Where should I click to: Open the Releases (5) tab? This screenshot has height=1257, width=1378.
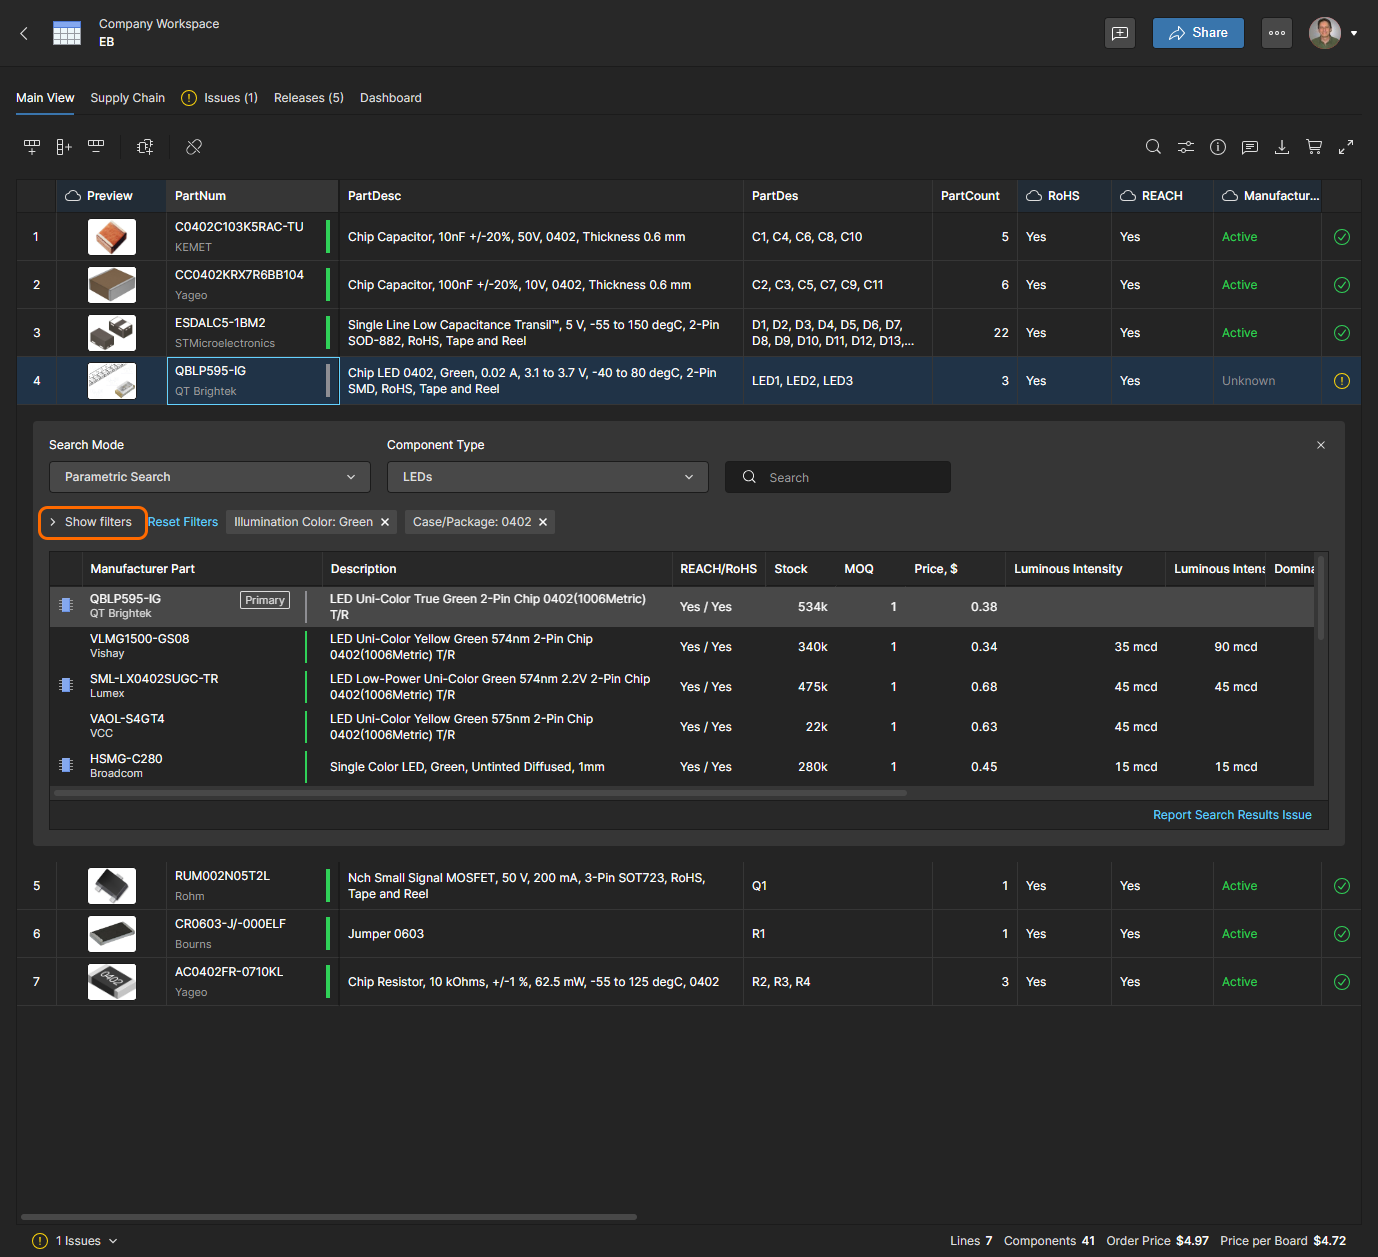point(308,98)
